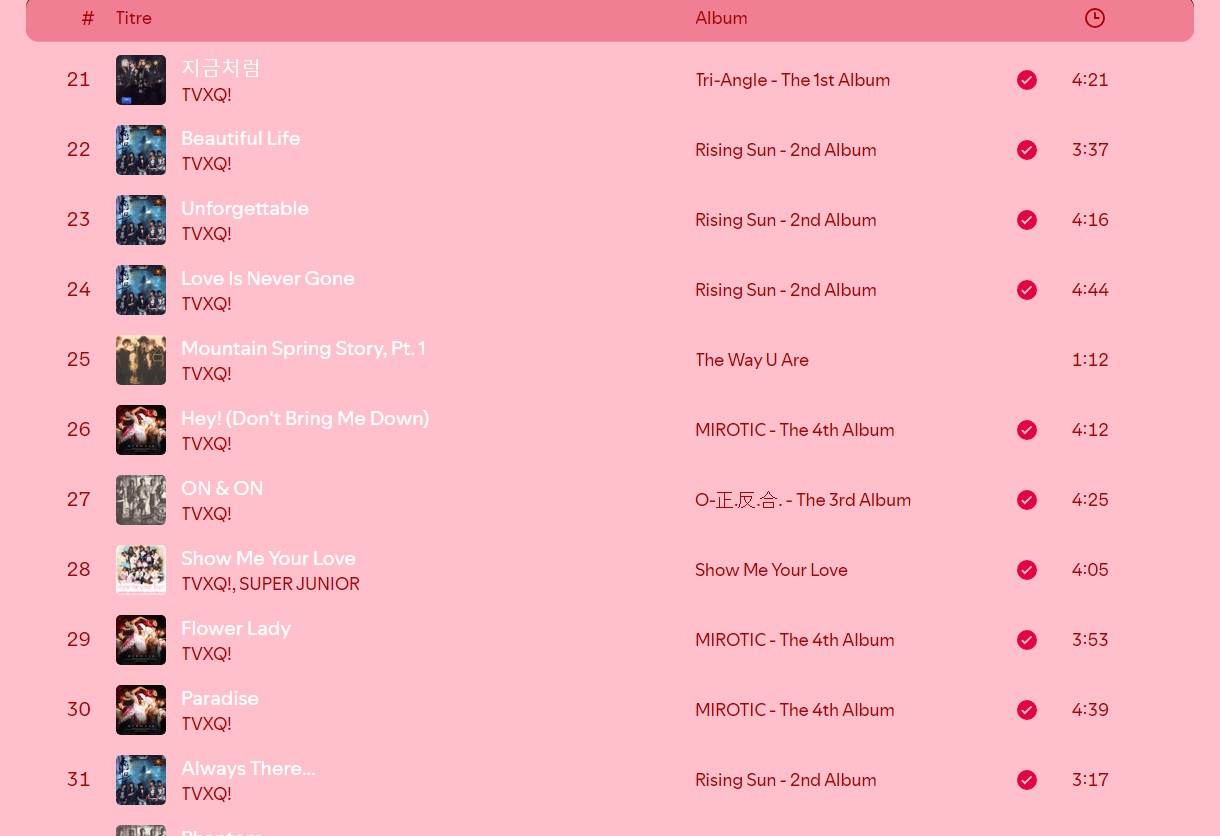Click the Unforgettable song title

click(x=245, y=208)
